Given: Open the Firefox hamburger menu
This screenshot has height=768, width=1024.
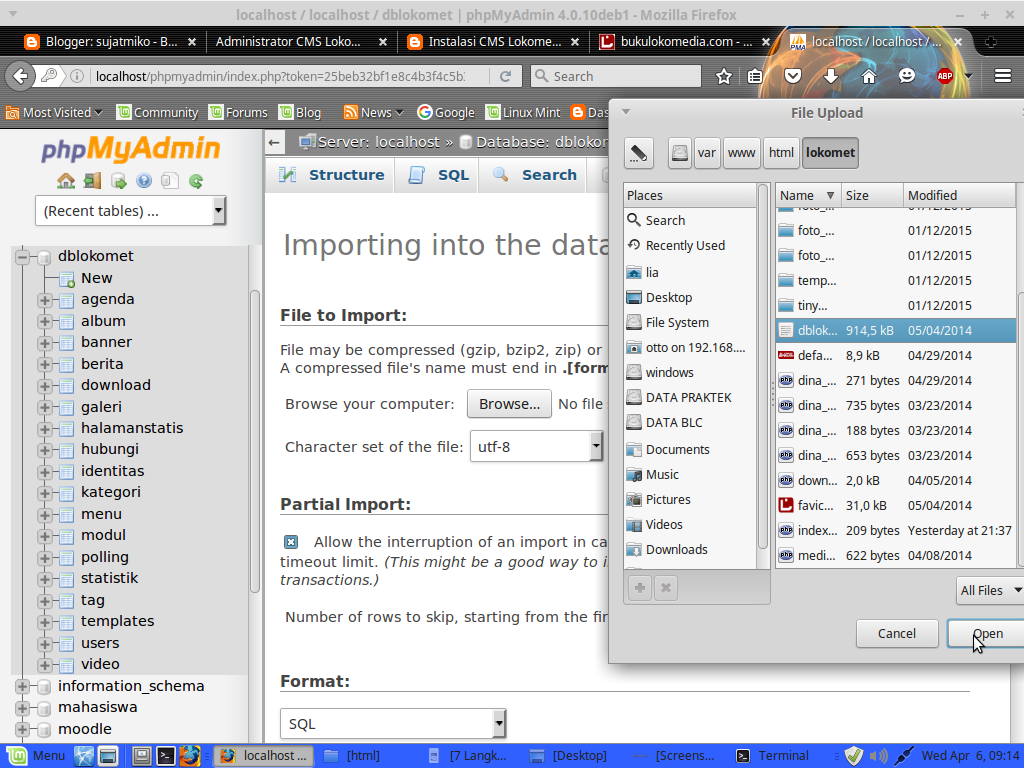Looking at the screenshot, I should pyautogui.click(x=1003, y=76).
